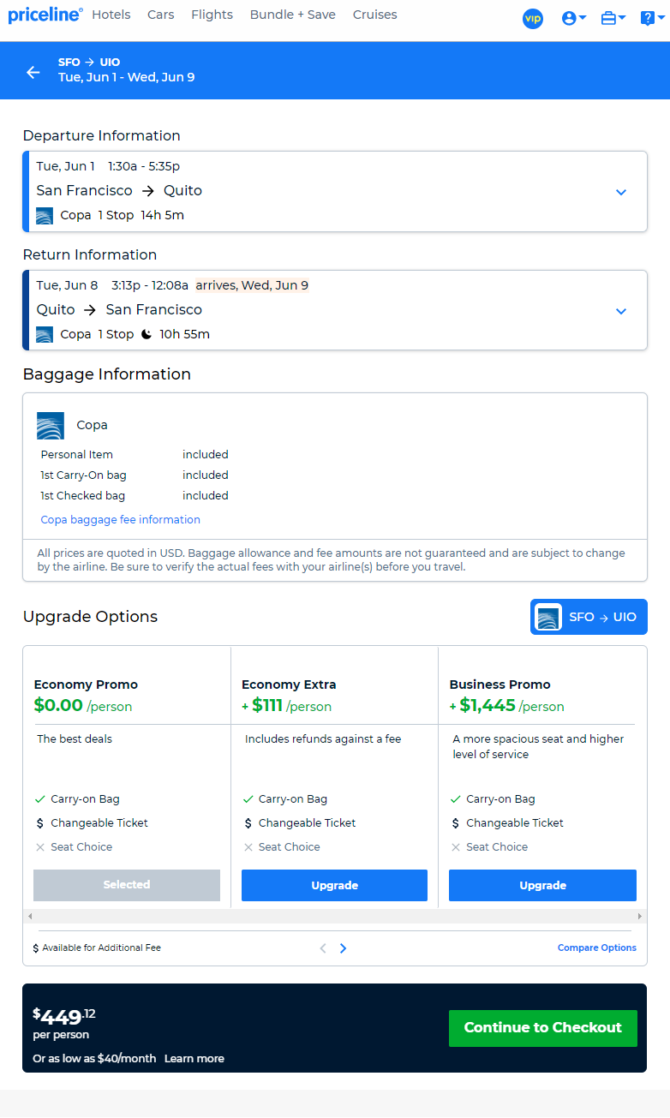Click the Seat Choice X icon under Business Promo
Viewport: 670px width, 1118px height.
click(455, 847)
